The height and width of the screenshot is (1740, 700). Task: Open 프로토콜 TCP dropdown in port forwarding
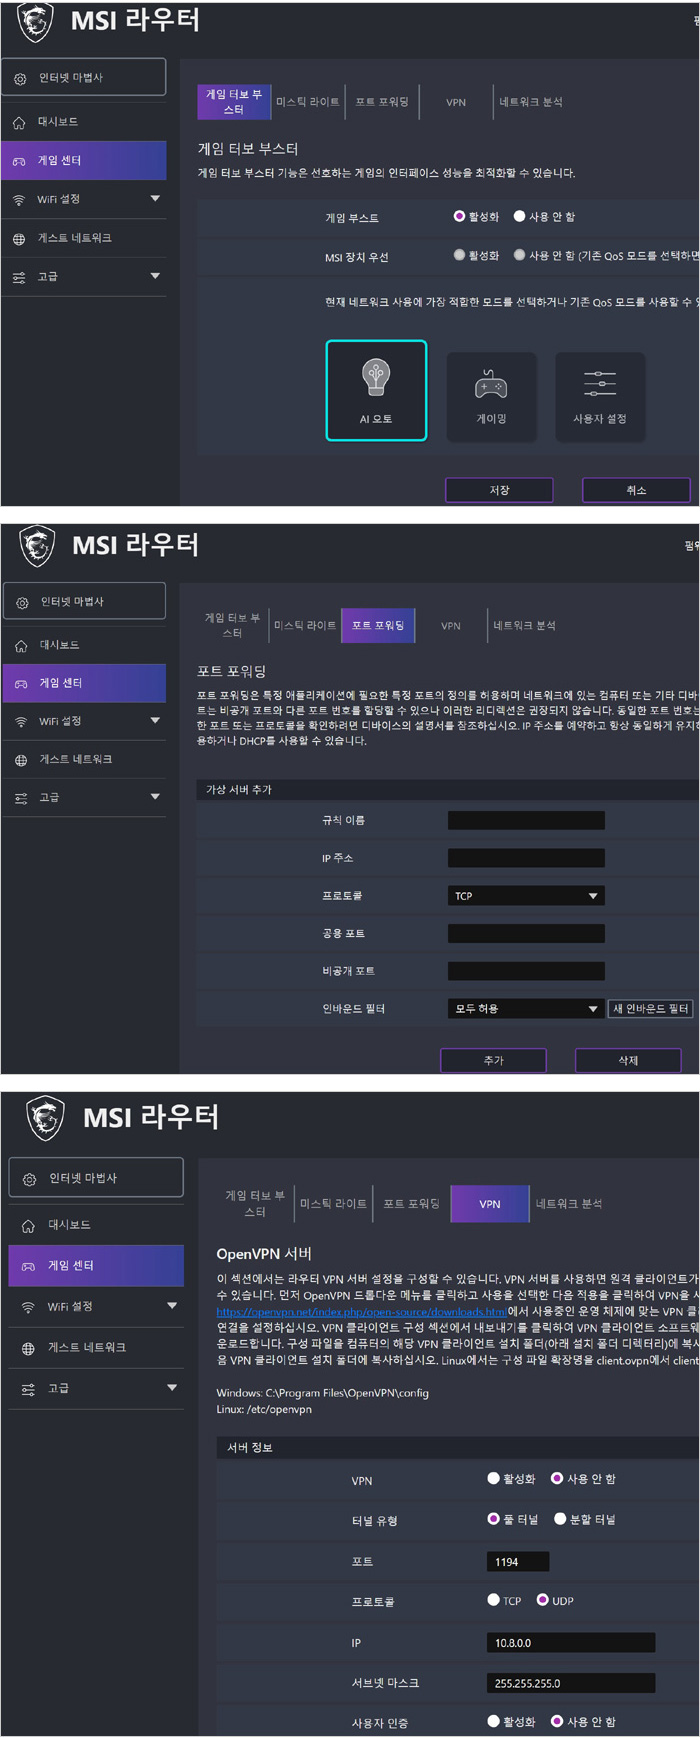526,896
